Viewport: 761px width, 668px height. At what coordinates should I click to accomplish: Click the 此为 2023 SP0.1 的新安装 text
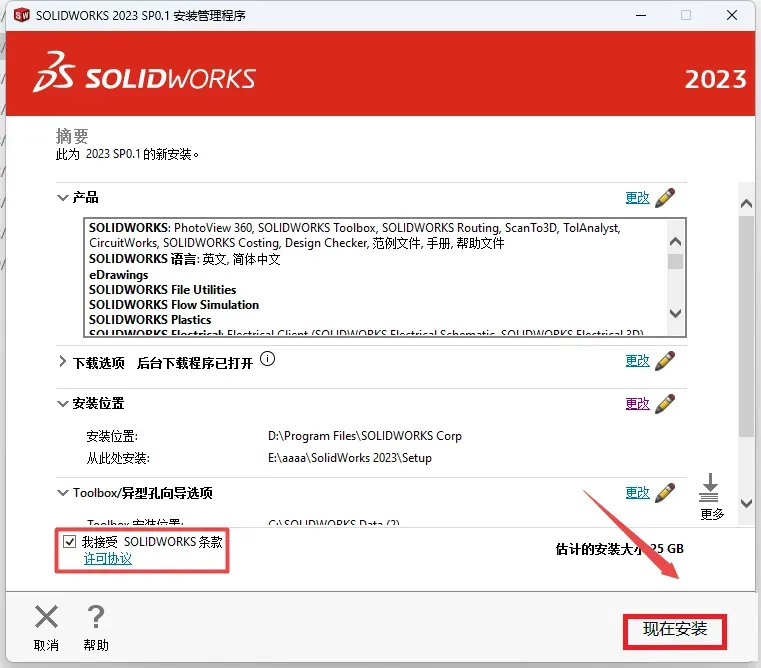click(x=127, y=154)
